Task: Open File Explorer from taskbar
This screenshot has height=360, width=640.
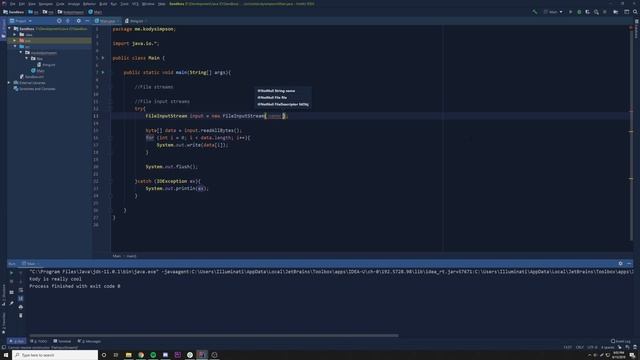Action: pos(129,355)
